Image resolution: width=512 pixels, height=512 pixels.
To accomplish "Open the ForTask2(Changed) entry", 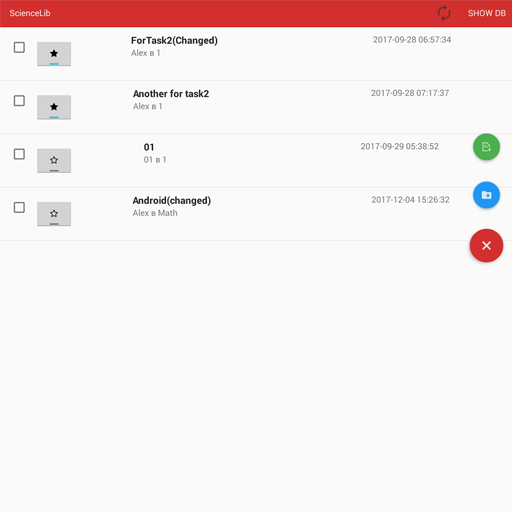I will 174,41.
